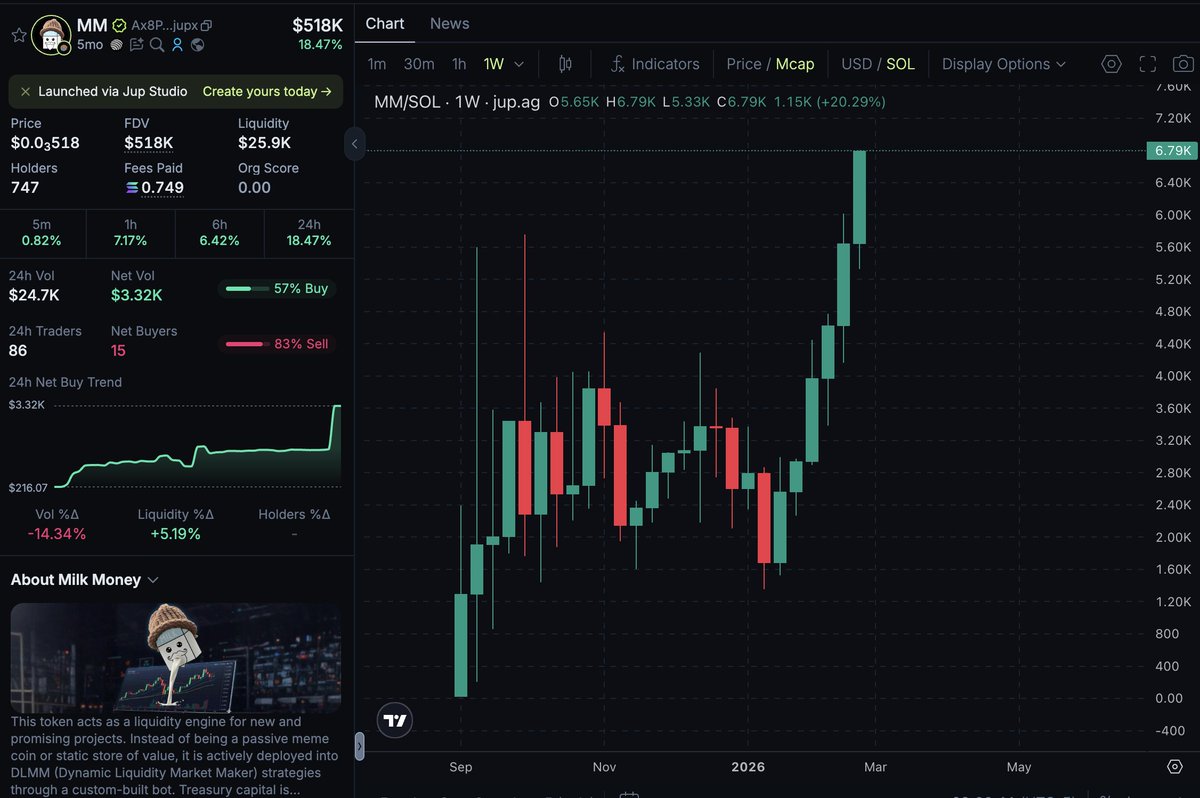Image resolution: width=1200 pixels, height=798 pixels.
Task: Click the TradingView logo on the chart
Action: 394,719
